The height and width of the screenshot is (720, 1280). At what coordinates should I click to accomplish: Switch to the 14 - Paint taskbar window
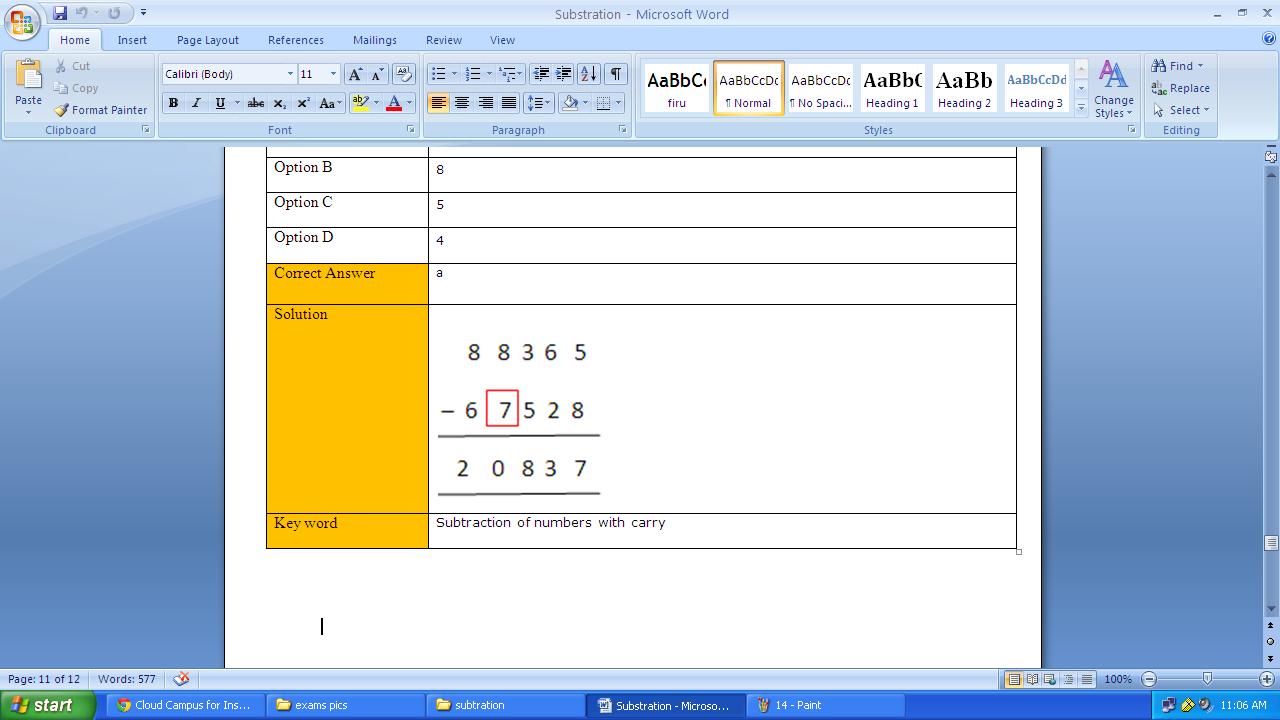pos(824,705)
